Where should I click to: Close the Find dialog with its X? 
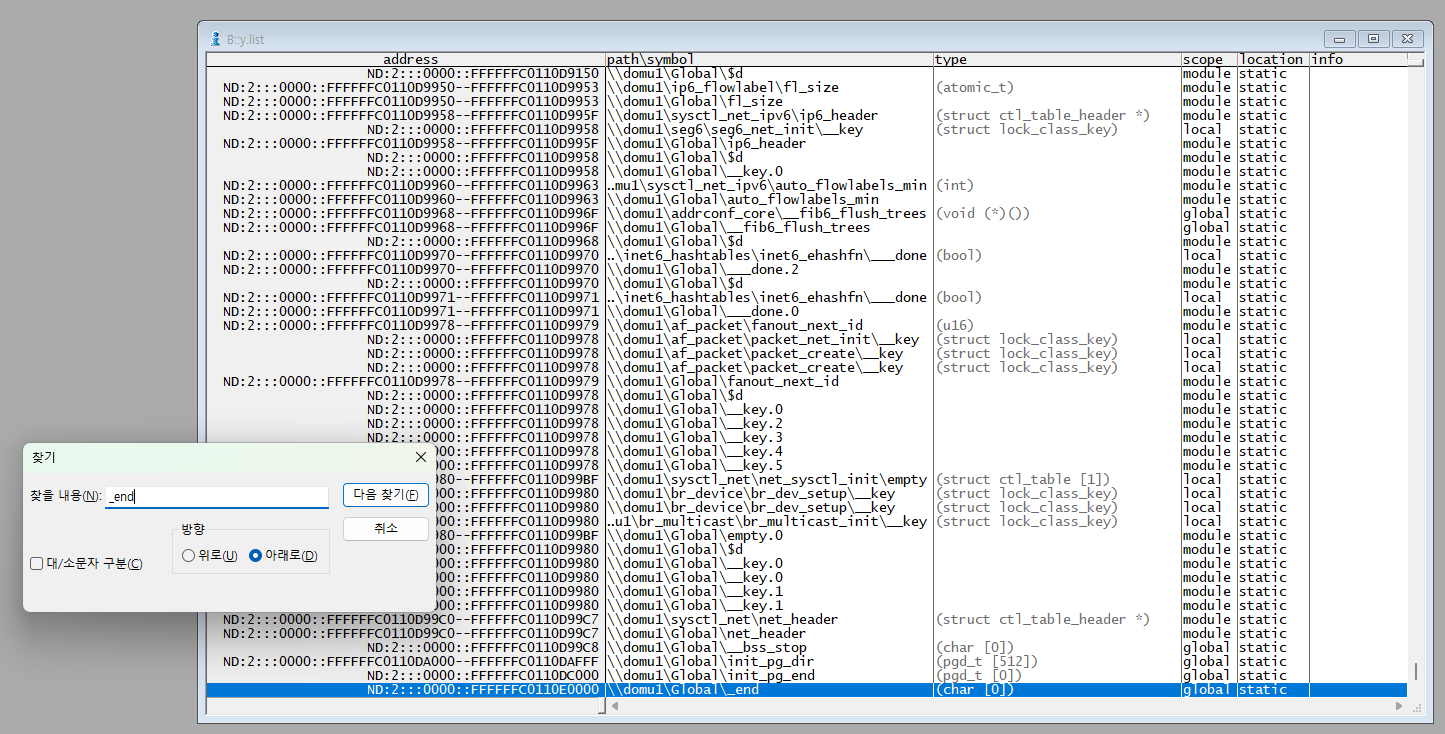coord(421,457)
